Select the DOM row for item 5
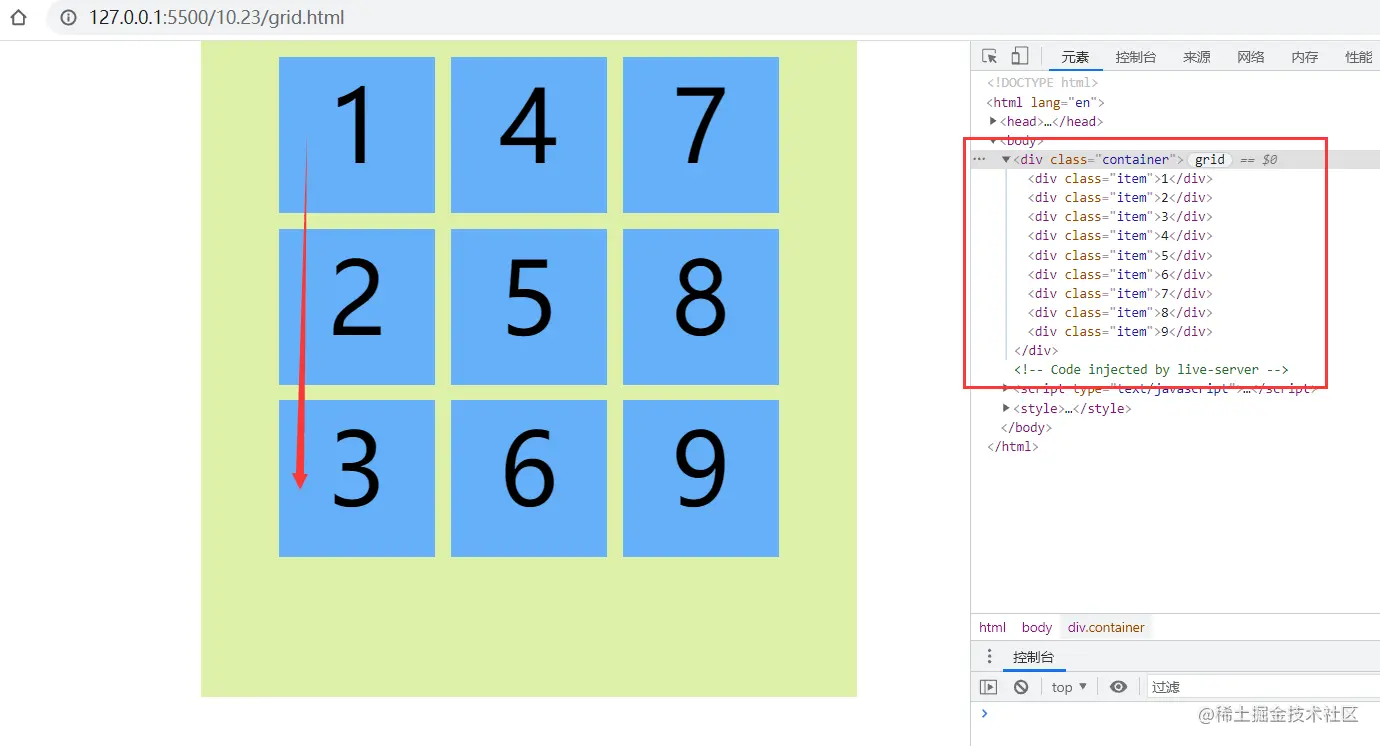The width and height of the screenshot is (1380, 746). (x=1120, y=255)
